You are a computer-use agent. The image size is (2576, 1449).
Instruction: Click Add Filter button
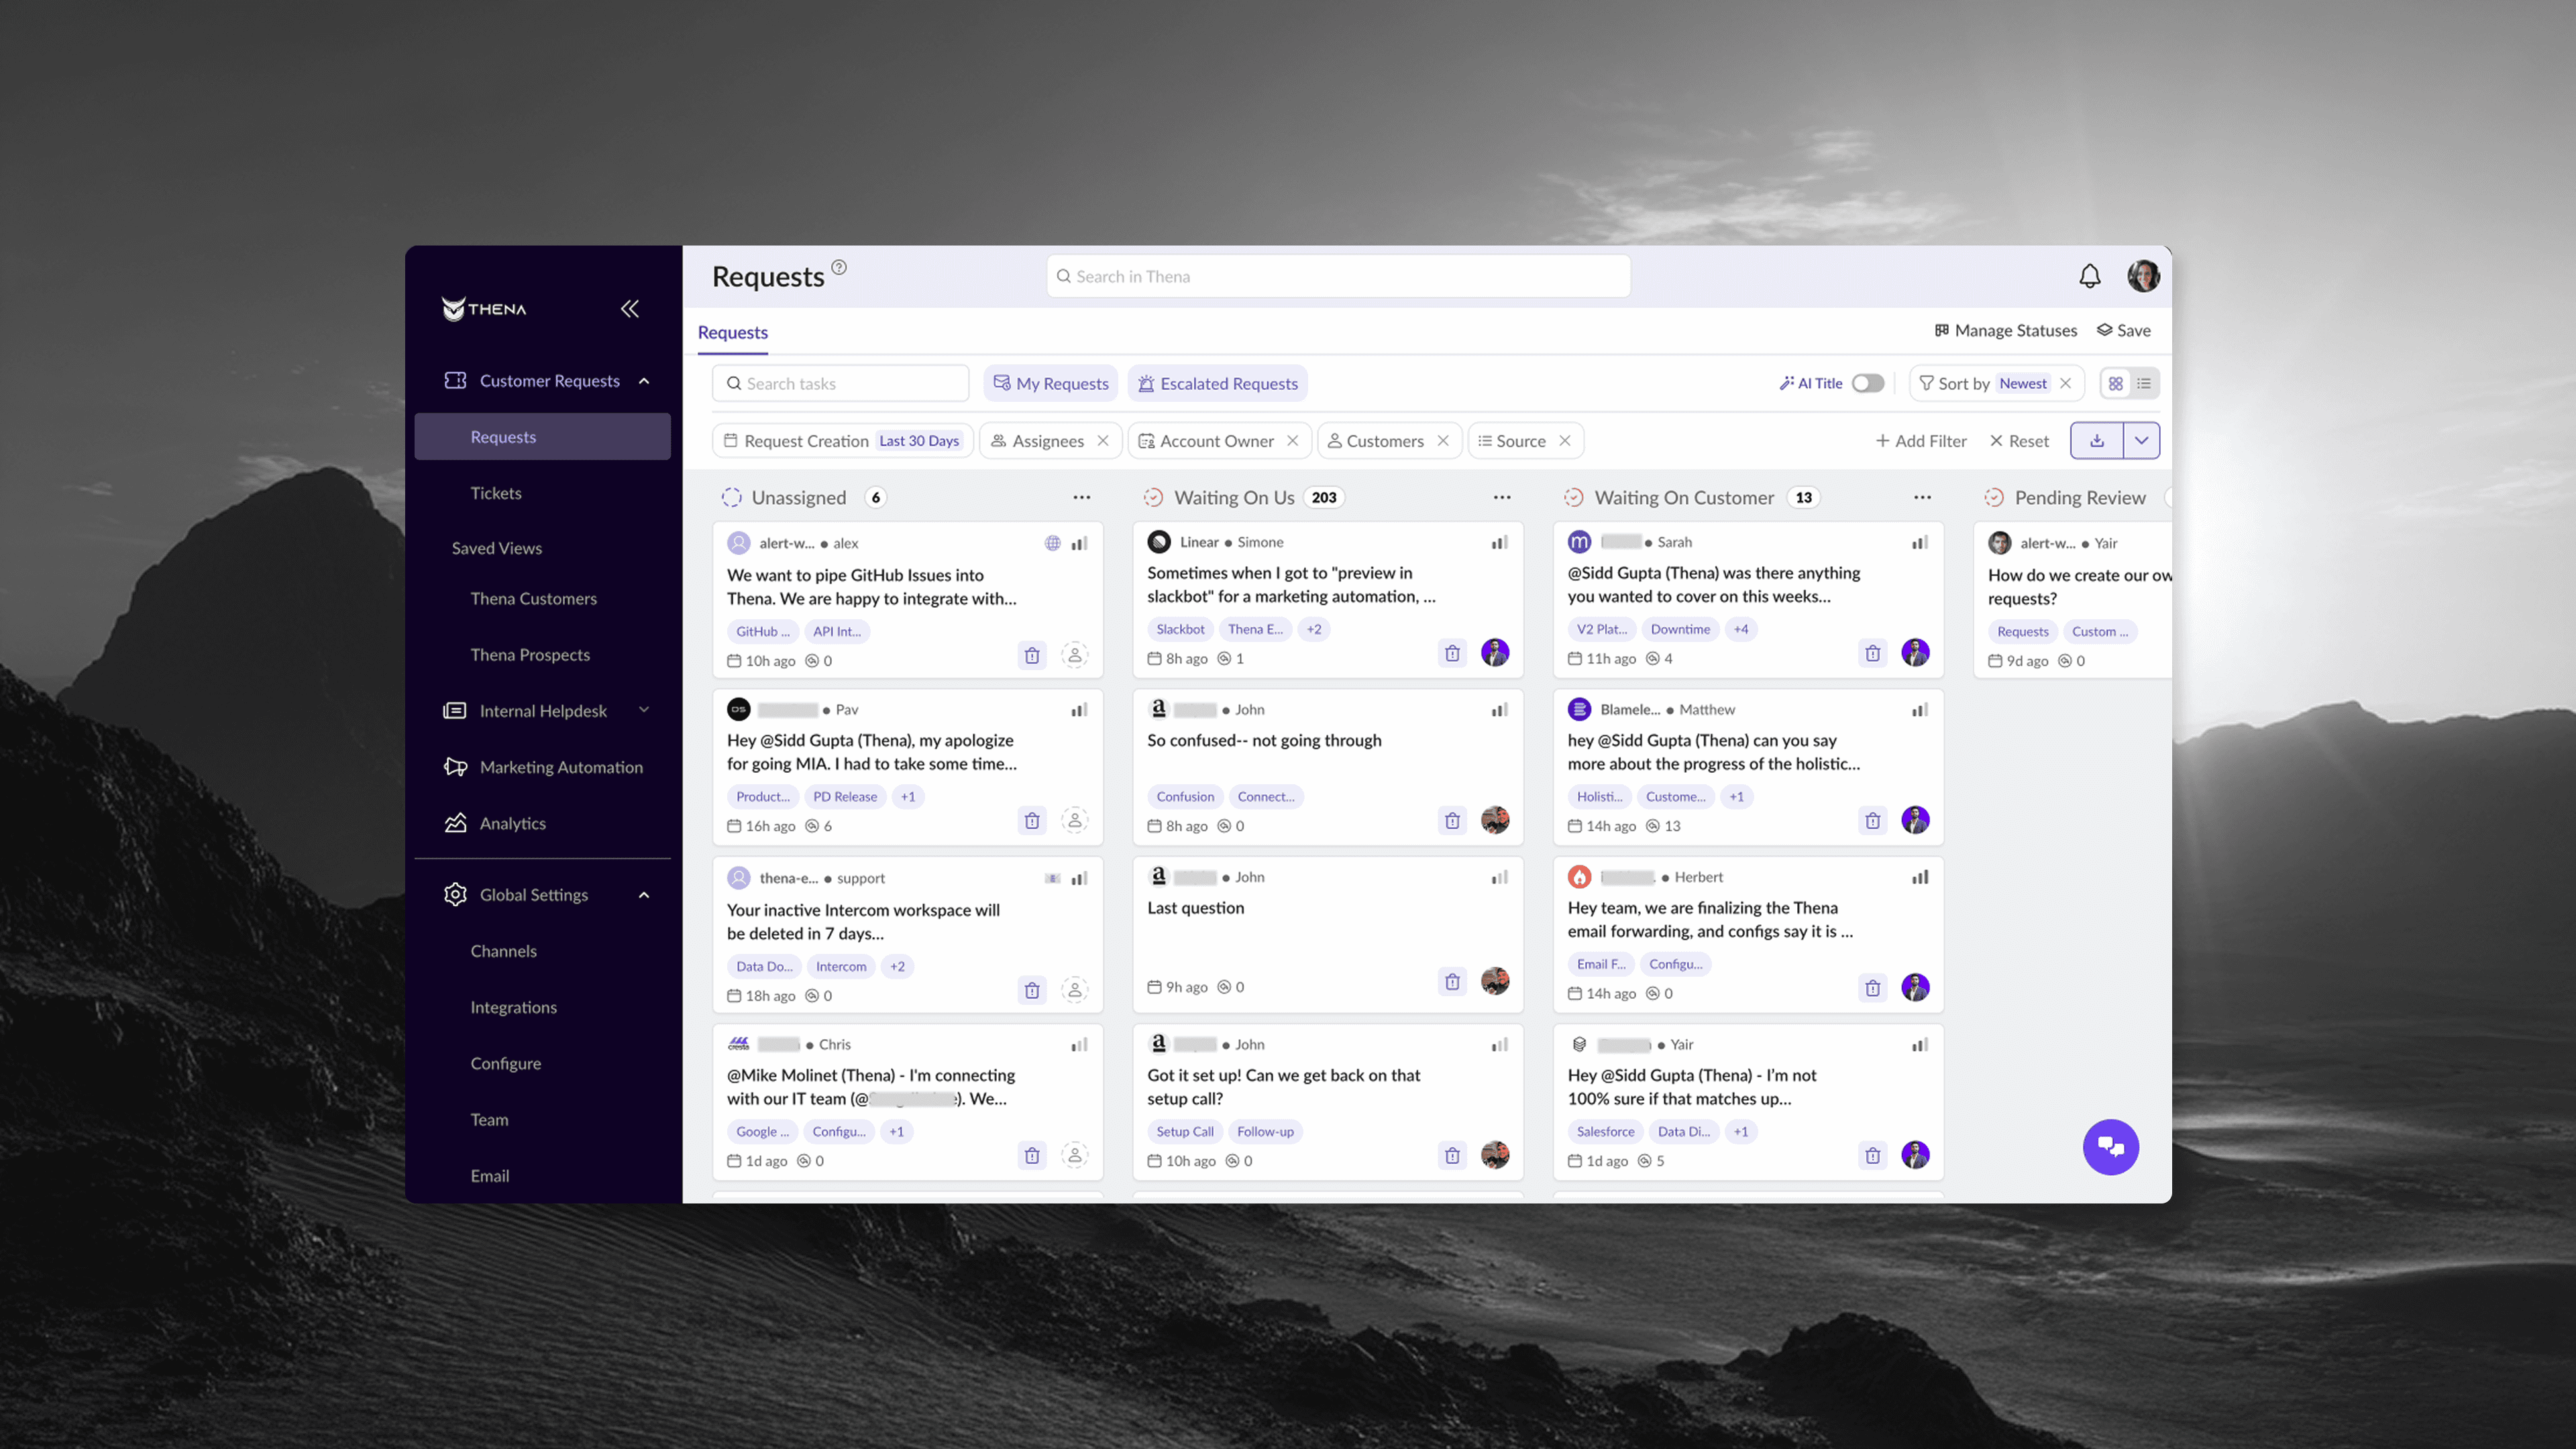[x=1921, y=441]
